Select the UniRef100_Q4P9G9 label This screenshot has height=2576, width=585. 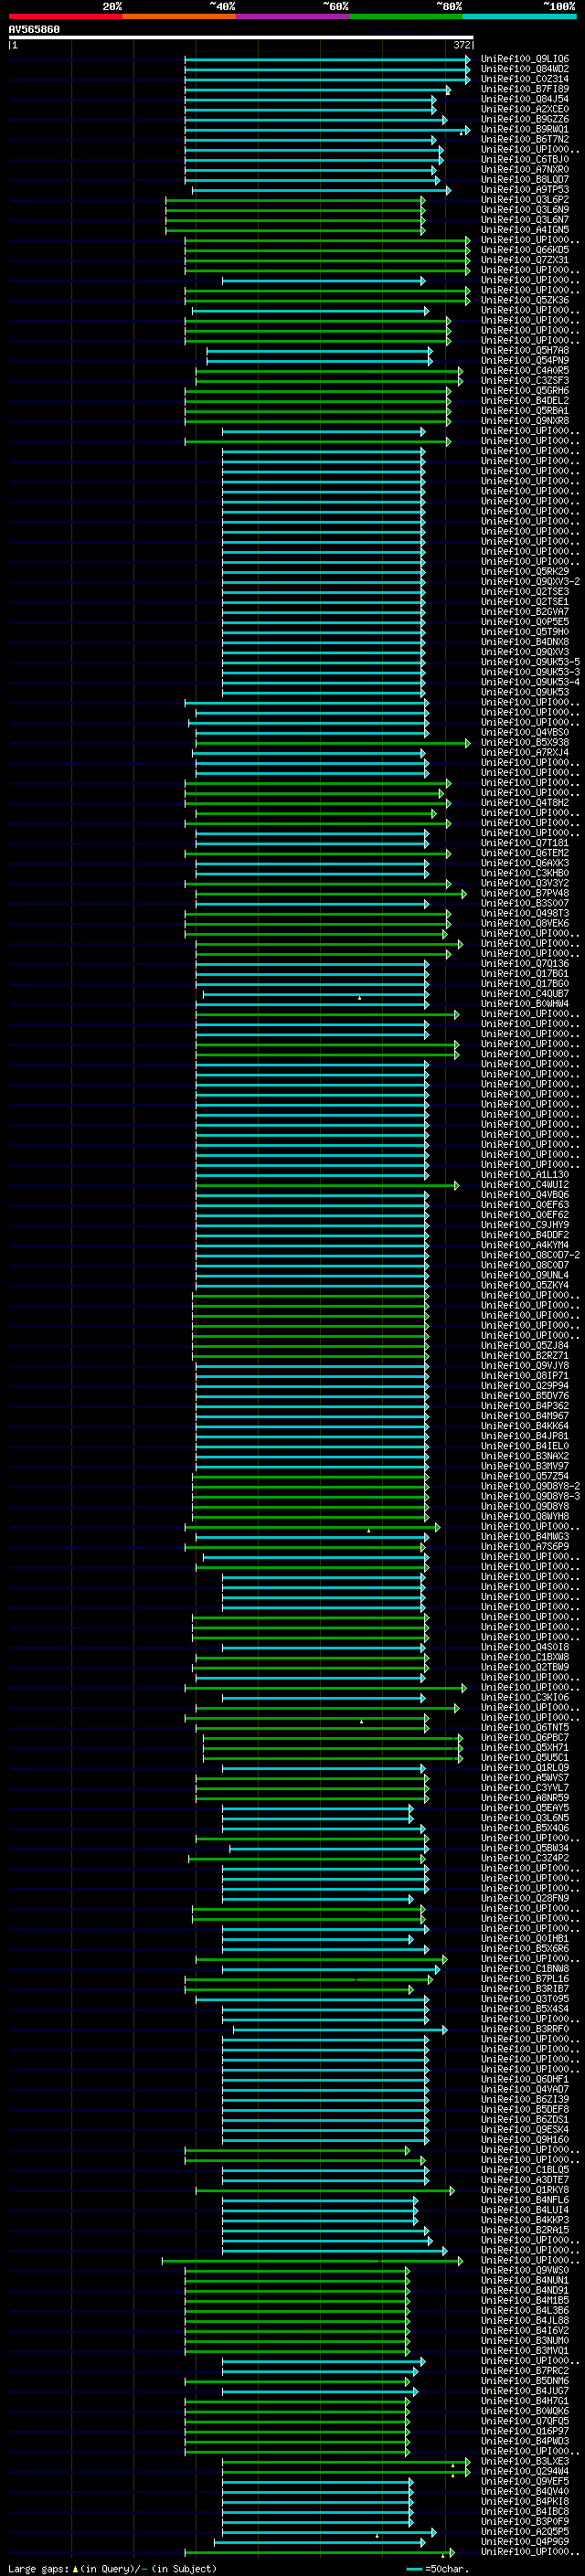click(525, 2540)
